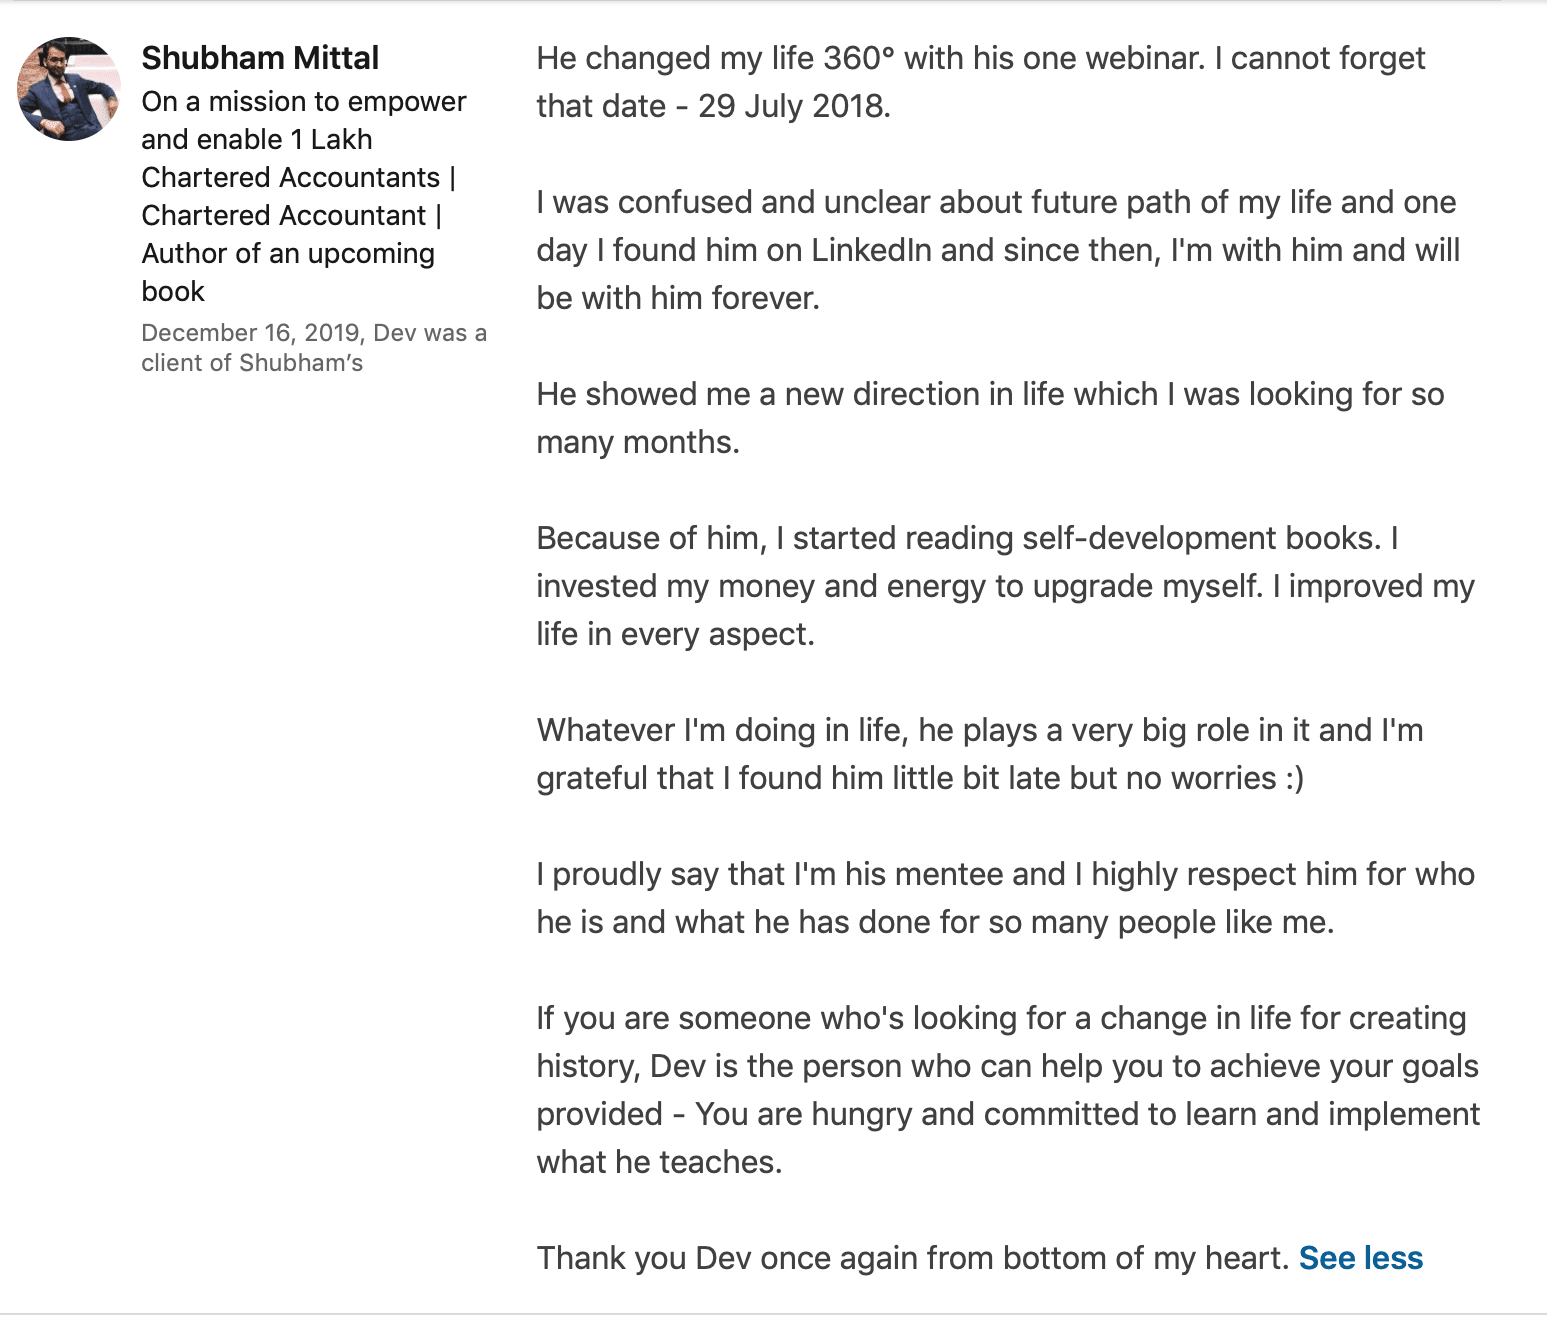Screen dimensions: 1547x1323
Task: Click the 'I proudly say' mentee paragraph
Action: [x=1005, y=898]
